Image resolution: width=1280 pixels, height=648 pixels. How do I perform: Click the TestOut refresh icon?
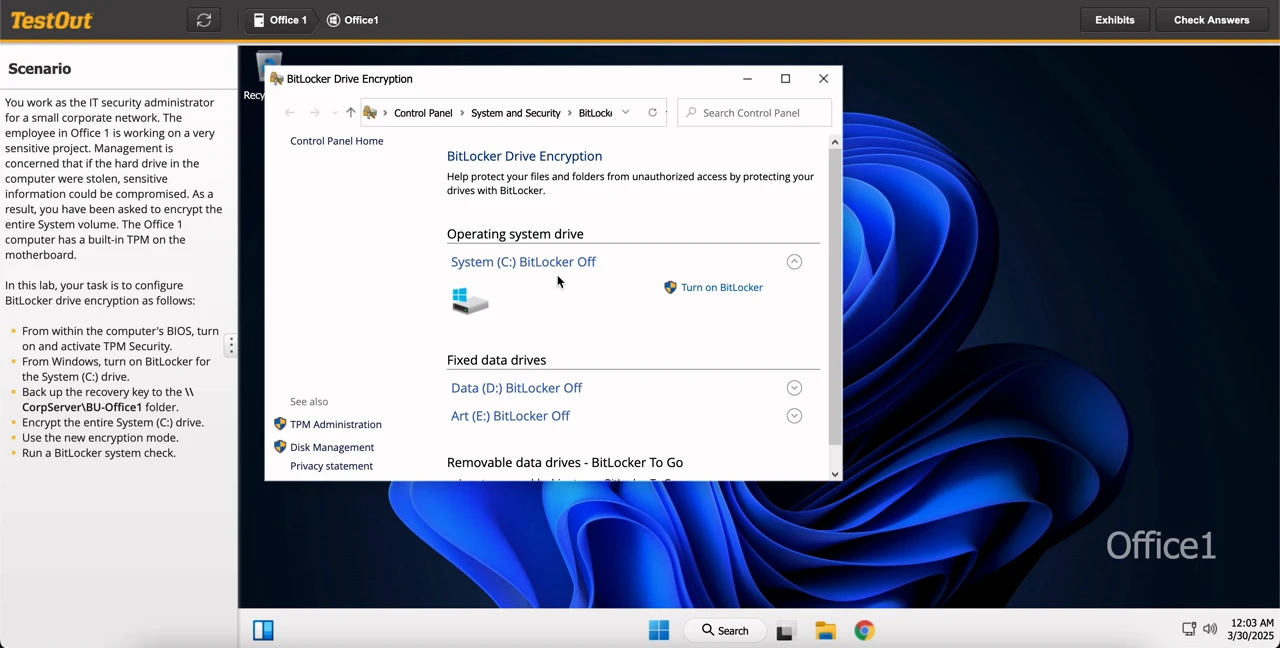click(x=204, y=20)
